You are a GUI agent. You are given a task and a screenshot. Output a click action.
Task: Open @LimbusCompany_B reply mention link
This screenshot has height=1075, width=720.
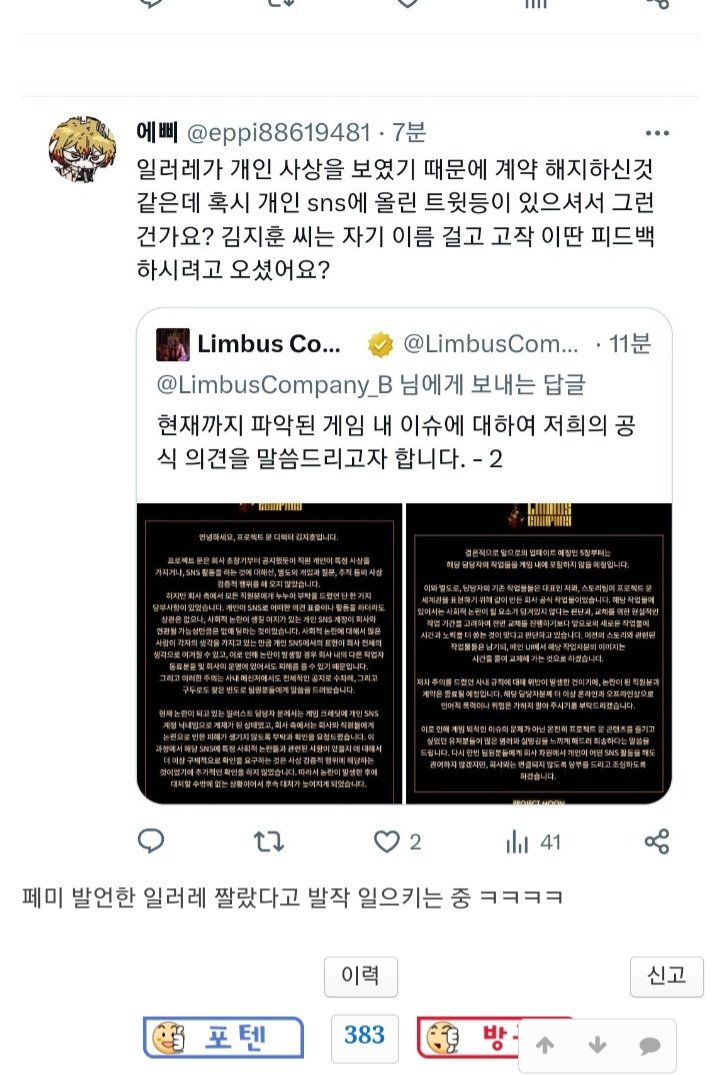[275, 385]
